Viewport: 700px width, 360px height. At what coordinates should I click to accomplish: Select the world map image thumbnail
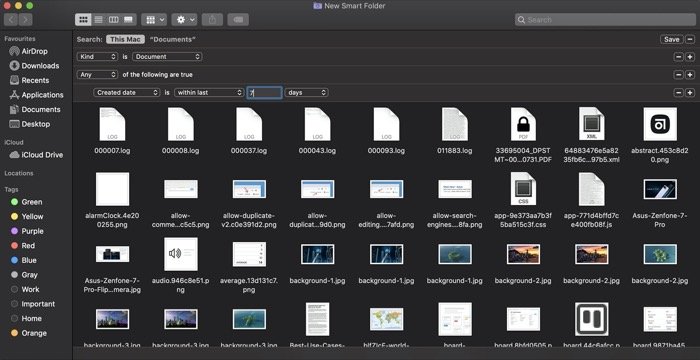click(386, 319)
